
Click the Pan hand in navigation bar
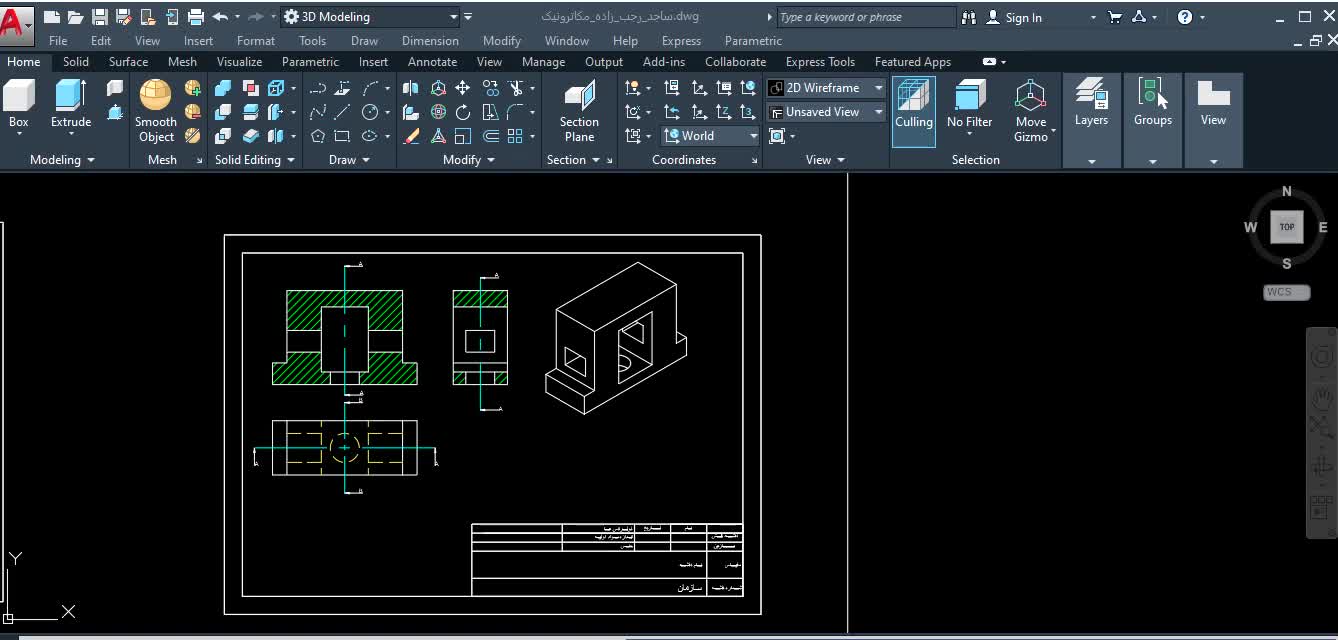(x=1322, y=398)
